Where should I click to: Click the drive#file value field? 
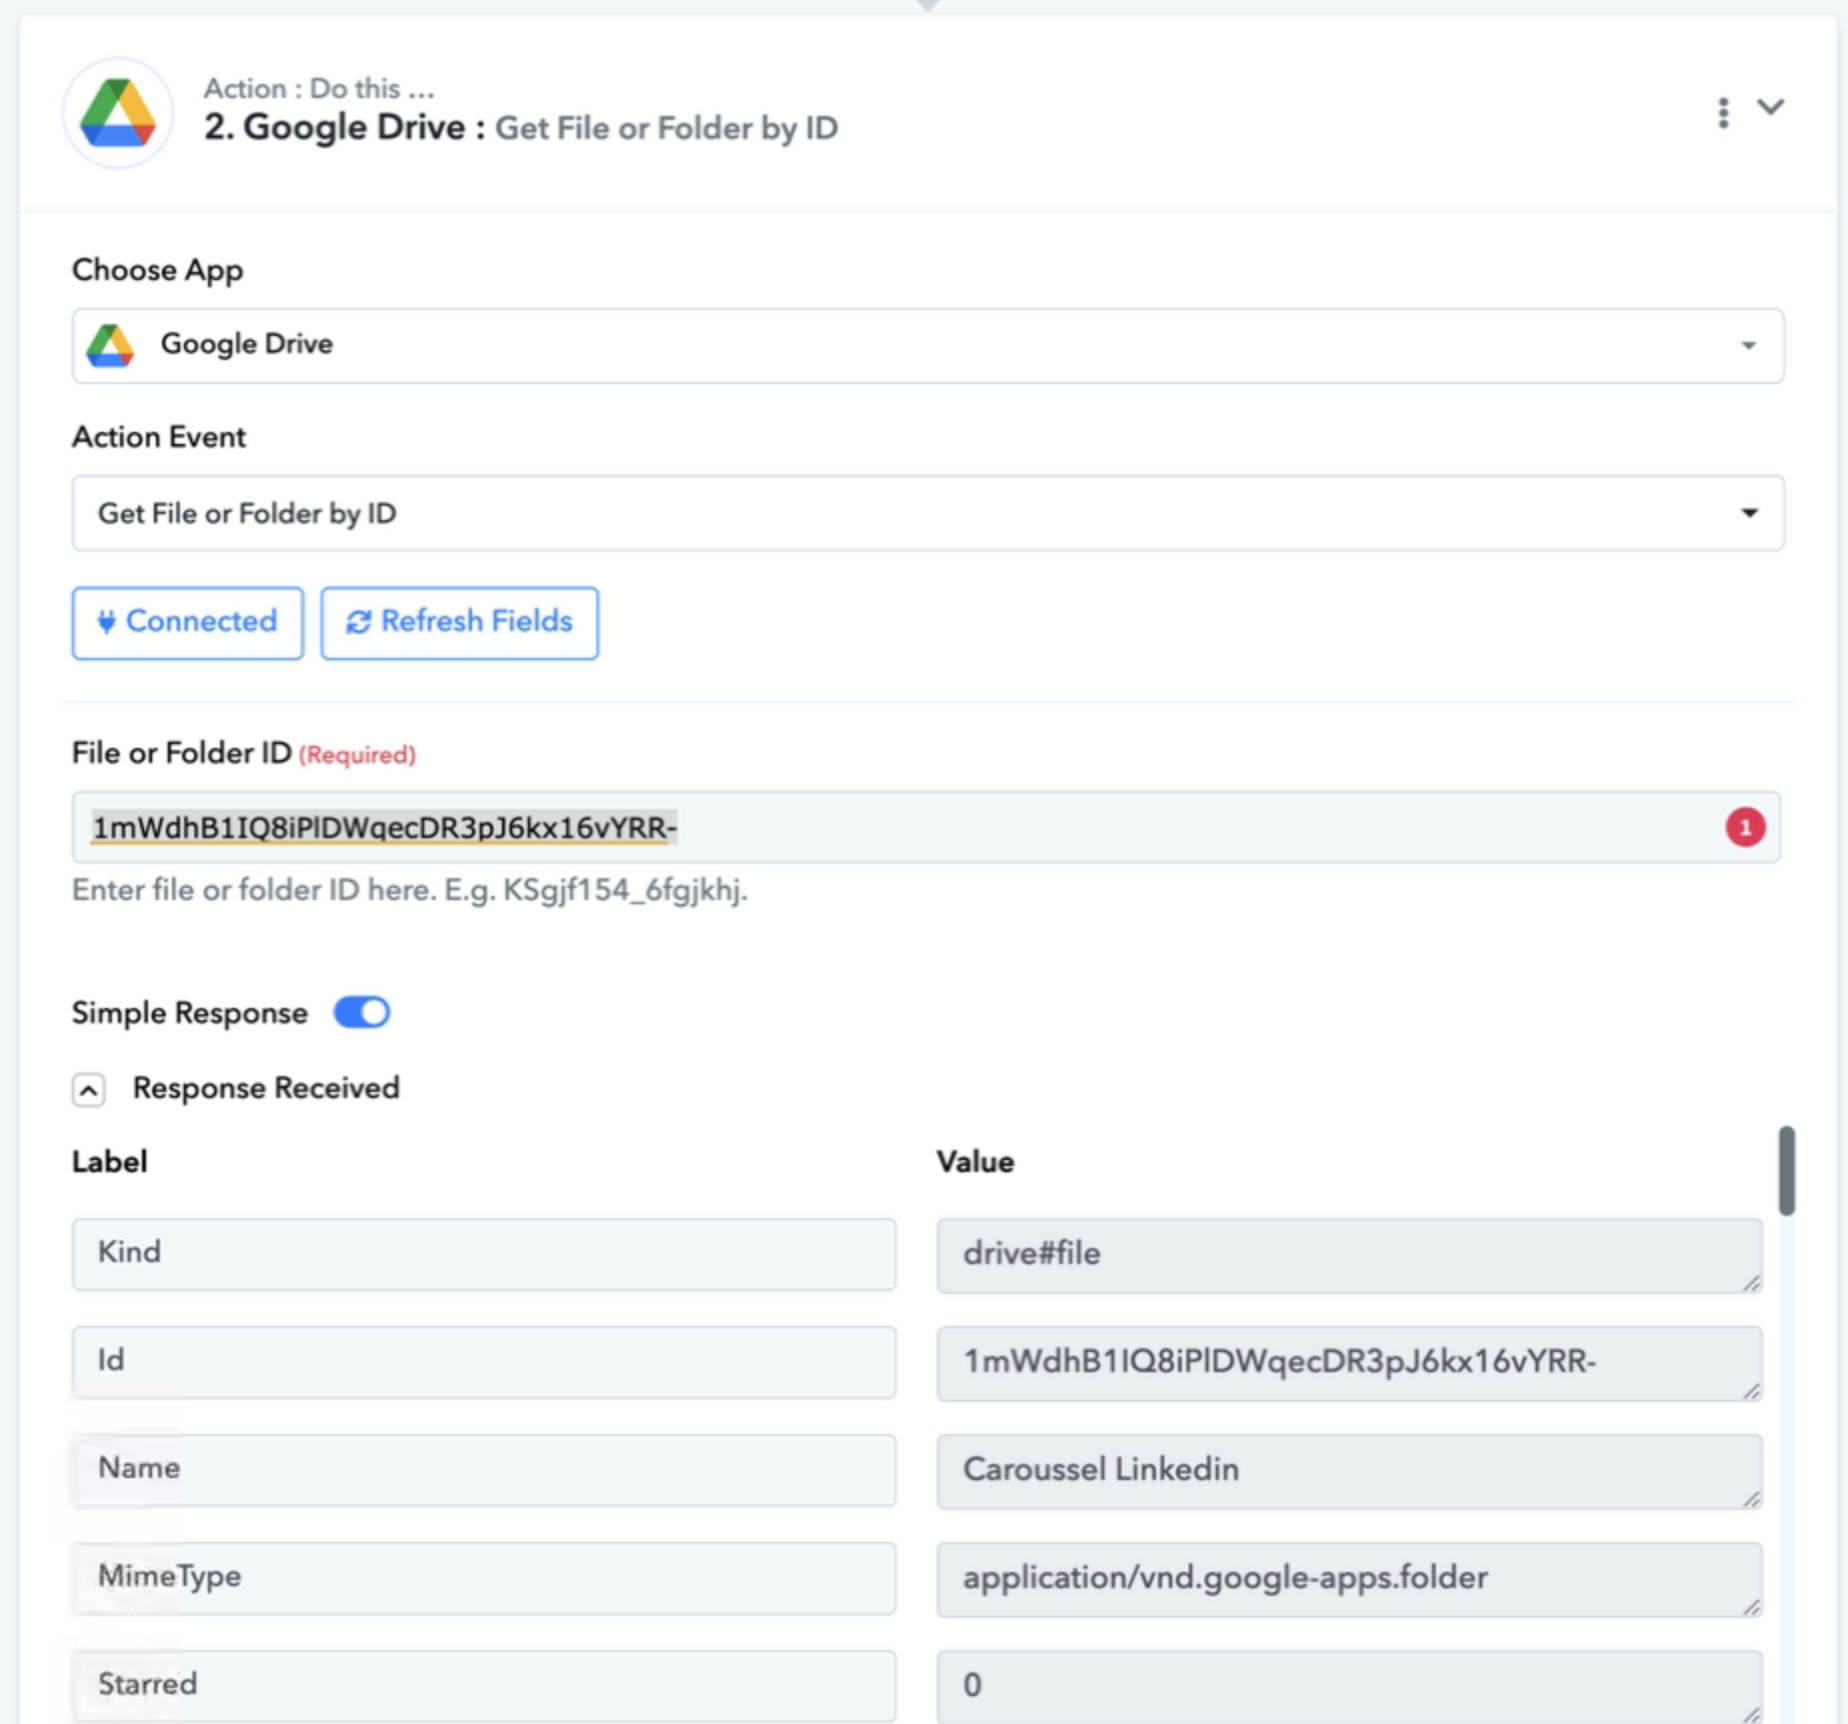pos(1349,1255)
